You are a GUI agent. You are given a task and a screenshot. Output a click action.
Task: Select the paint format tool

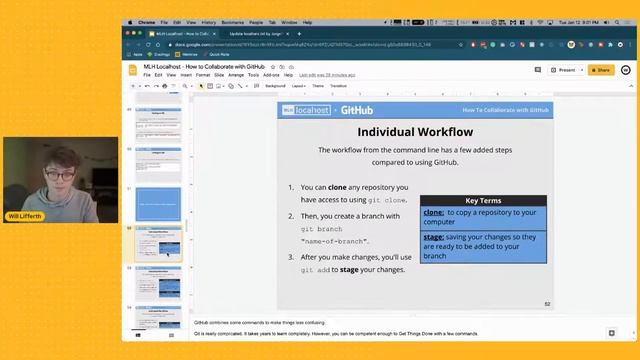tap(173, 86)
